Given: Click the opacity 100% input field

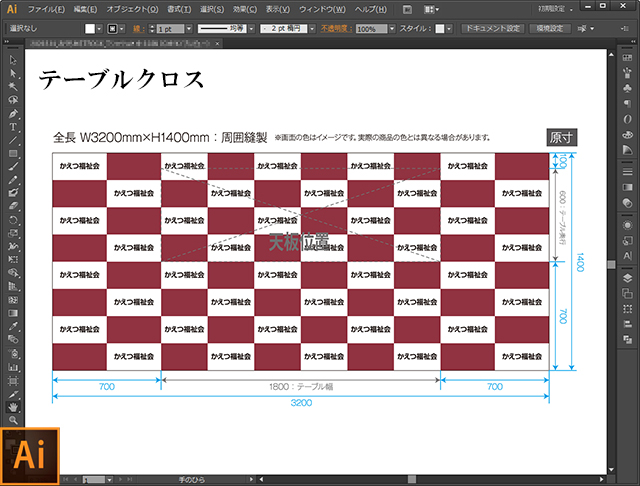Looking at the screenshot, I should click(x=371, y=29).
